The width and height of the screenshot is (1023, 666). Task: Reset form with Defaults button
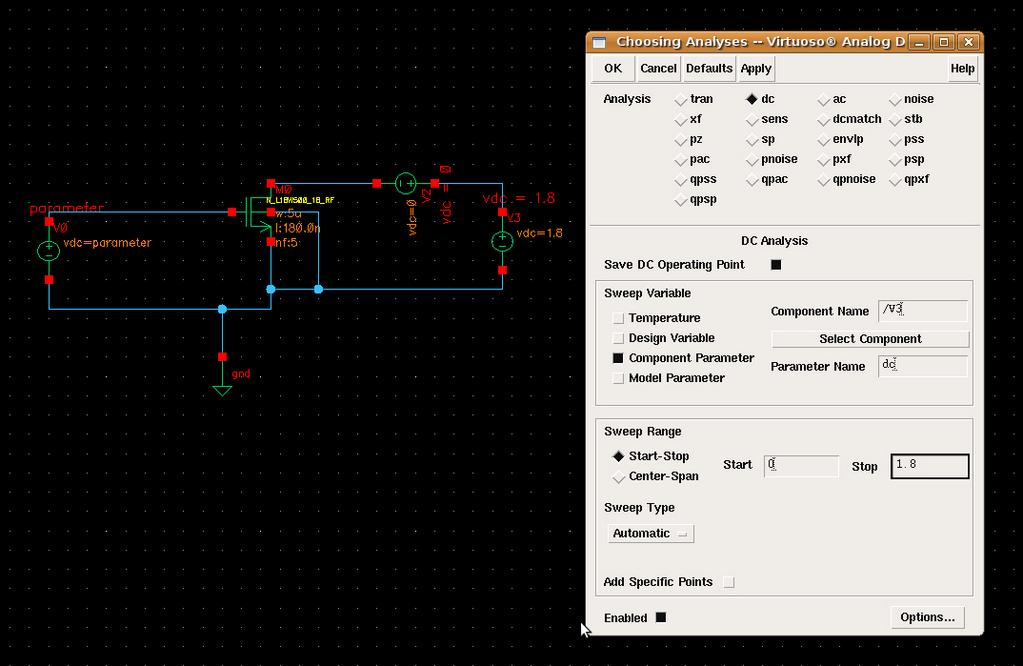point(709,68)
